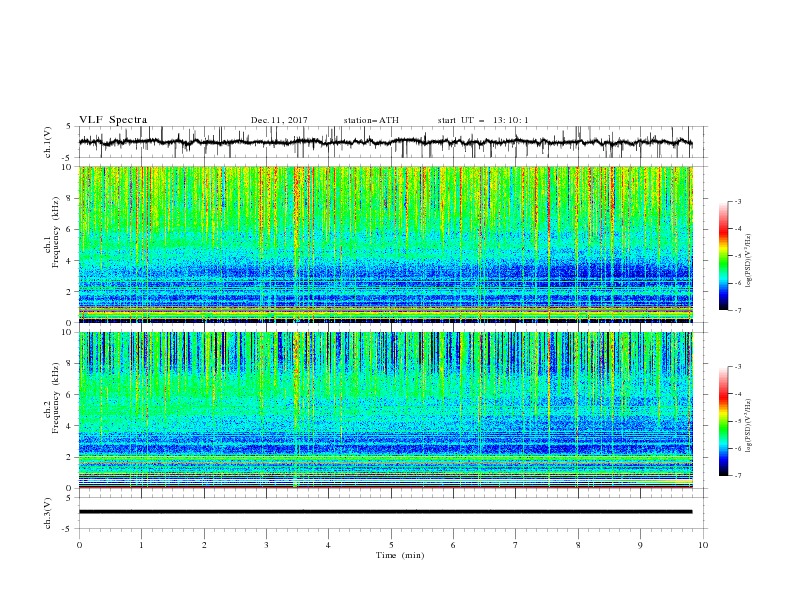Click the "4" frequency tick of ch.2 spectrogram
792x612 pixels.
(71, 426)
